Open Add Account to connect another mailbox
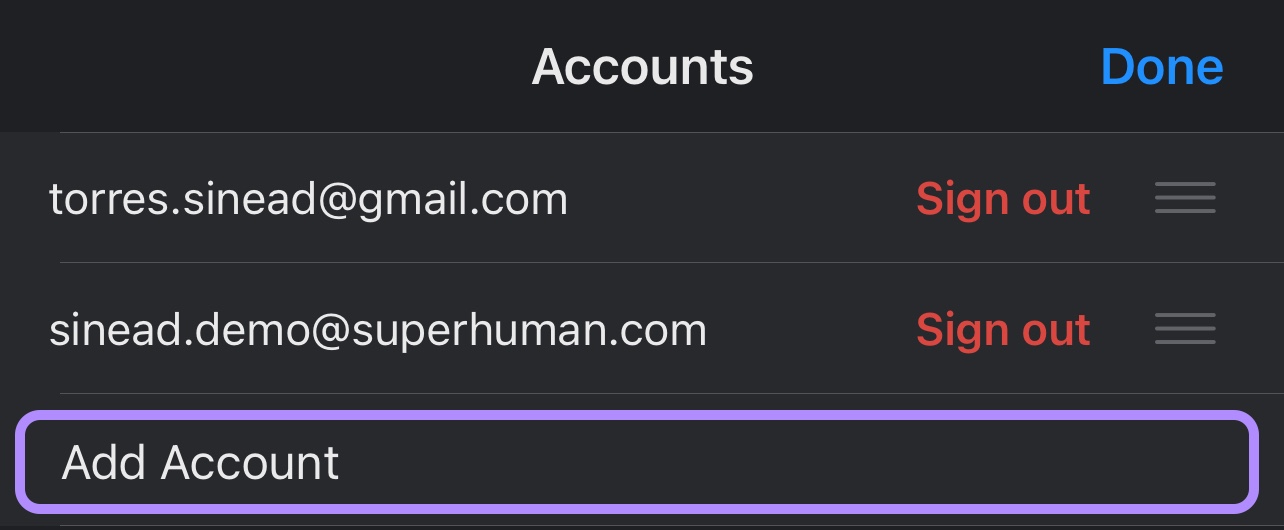Screen dimensions: 1284x530 tap(636, 462)
